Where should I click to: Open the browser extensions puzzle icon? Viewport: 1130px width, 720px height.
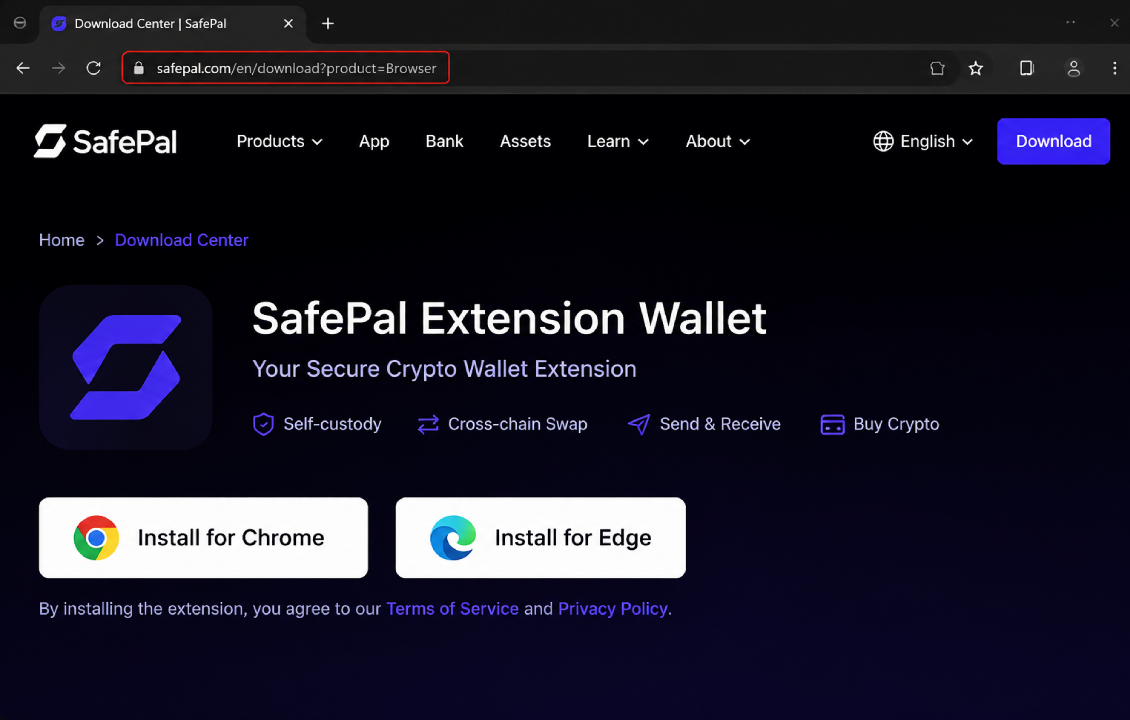coord(937,68)
